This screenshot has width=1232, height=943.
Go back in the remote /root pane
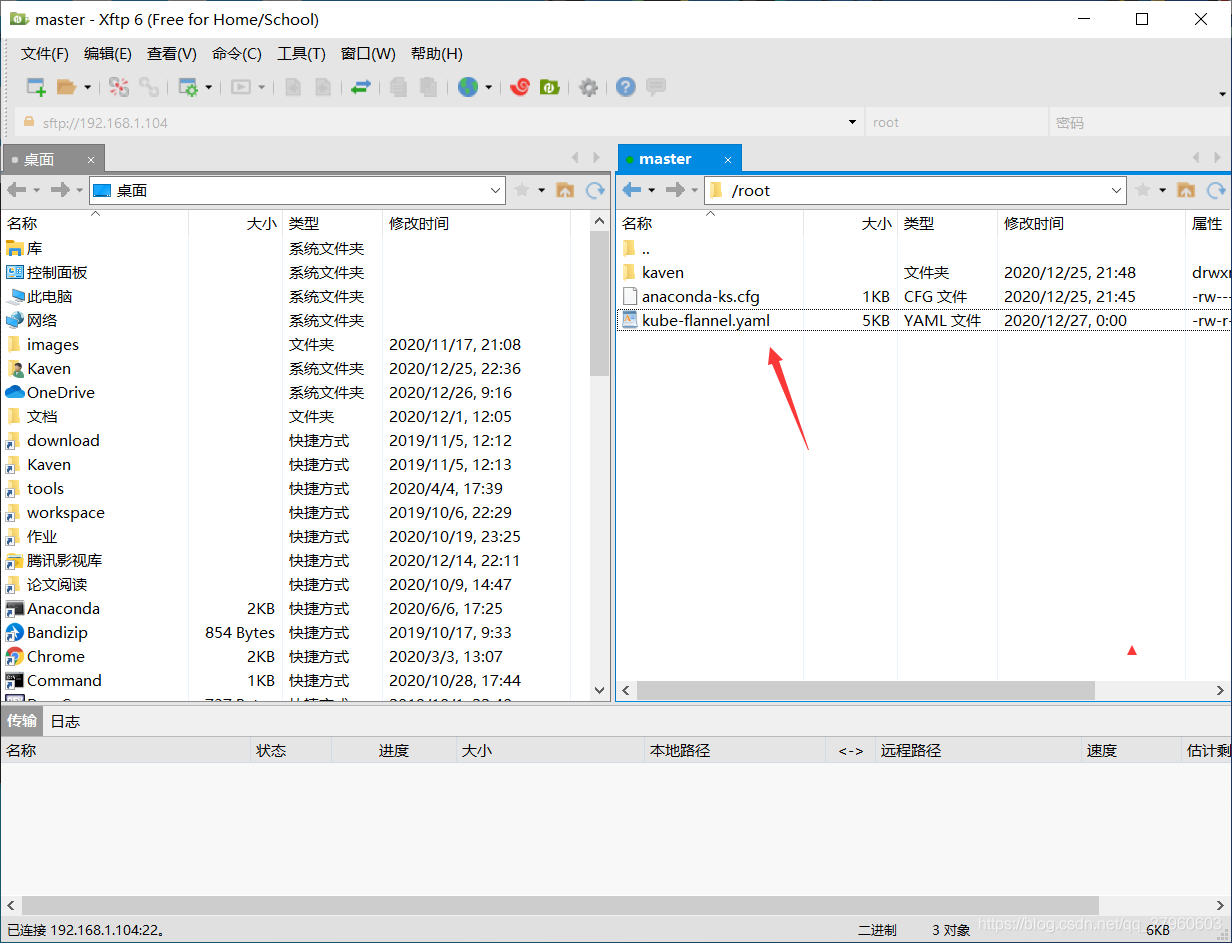(632, 190)
